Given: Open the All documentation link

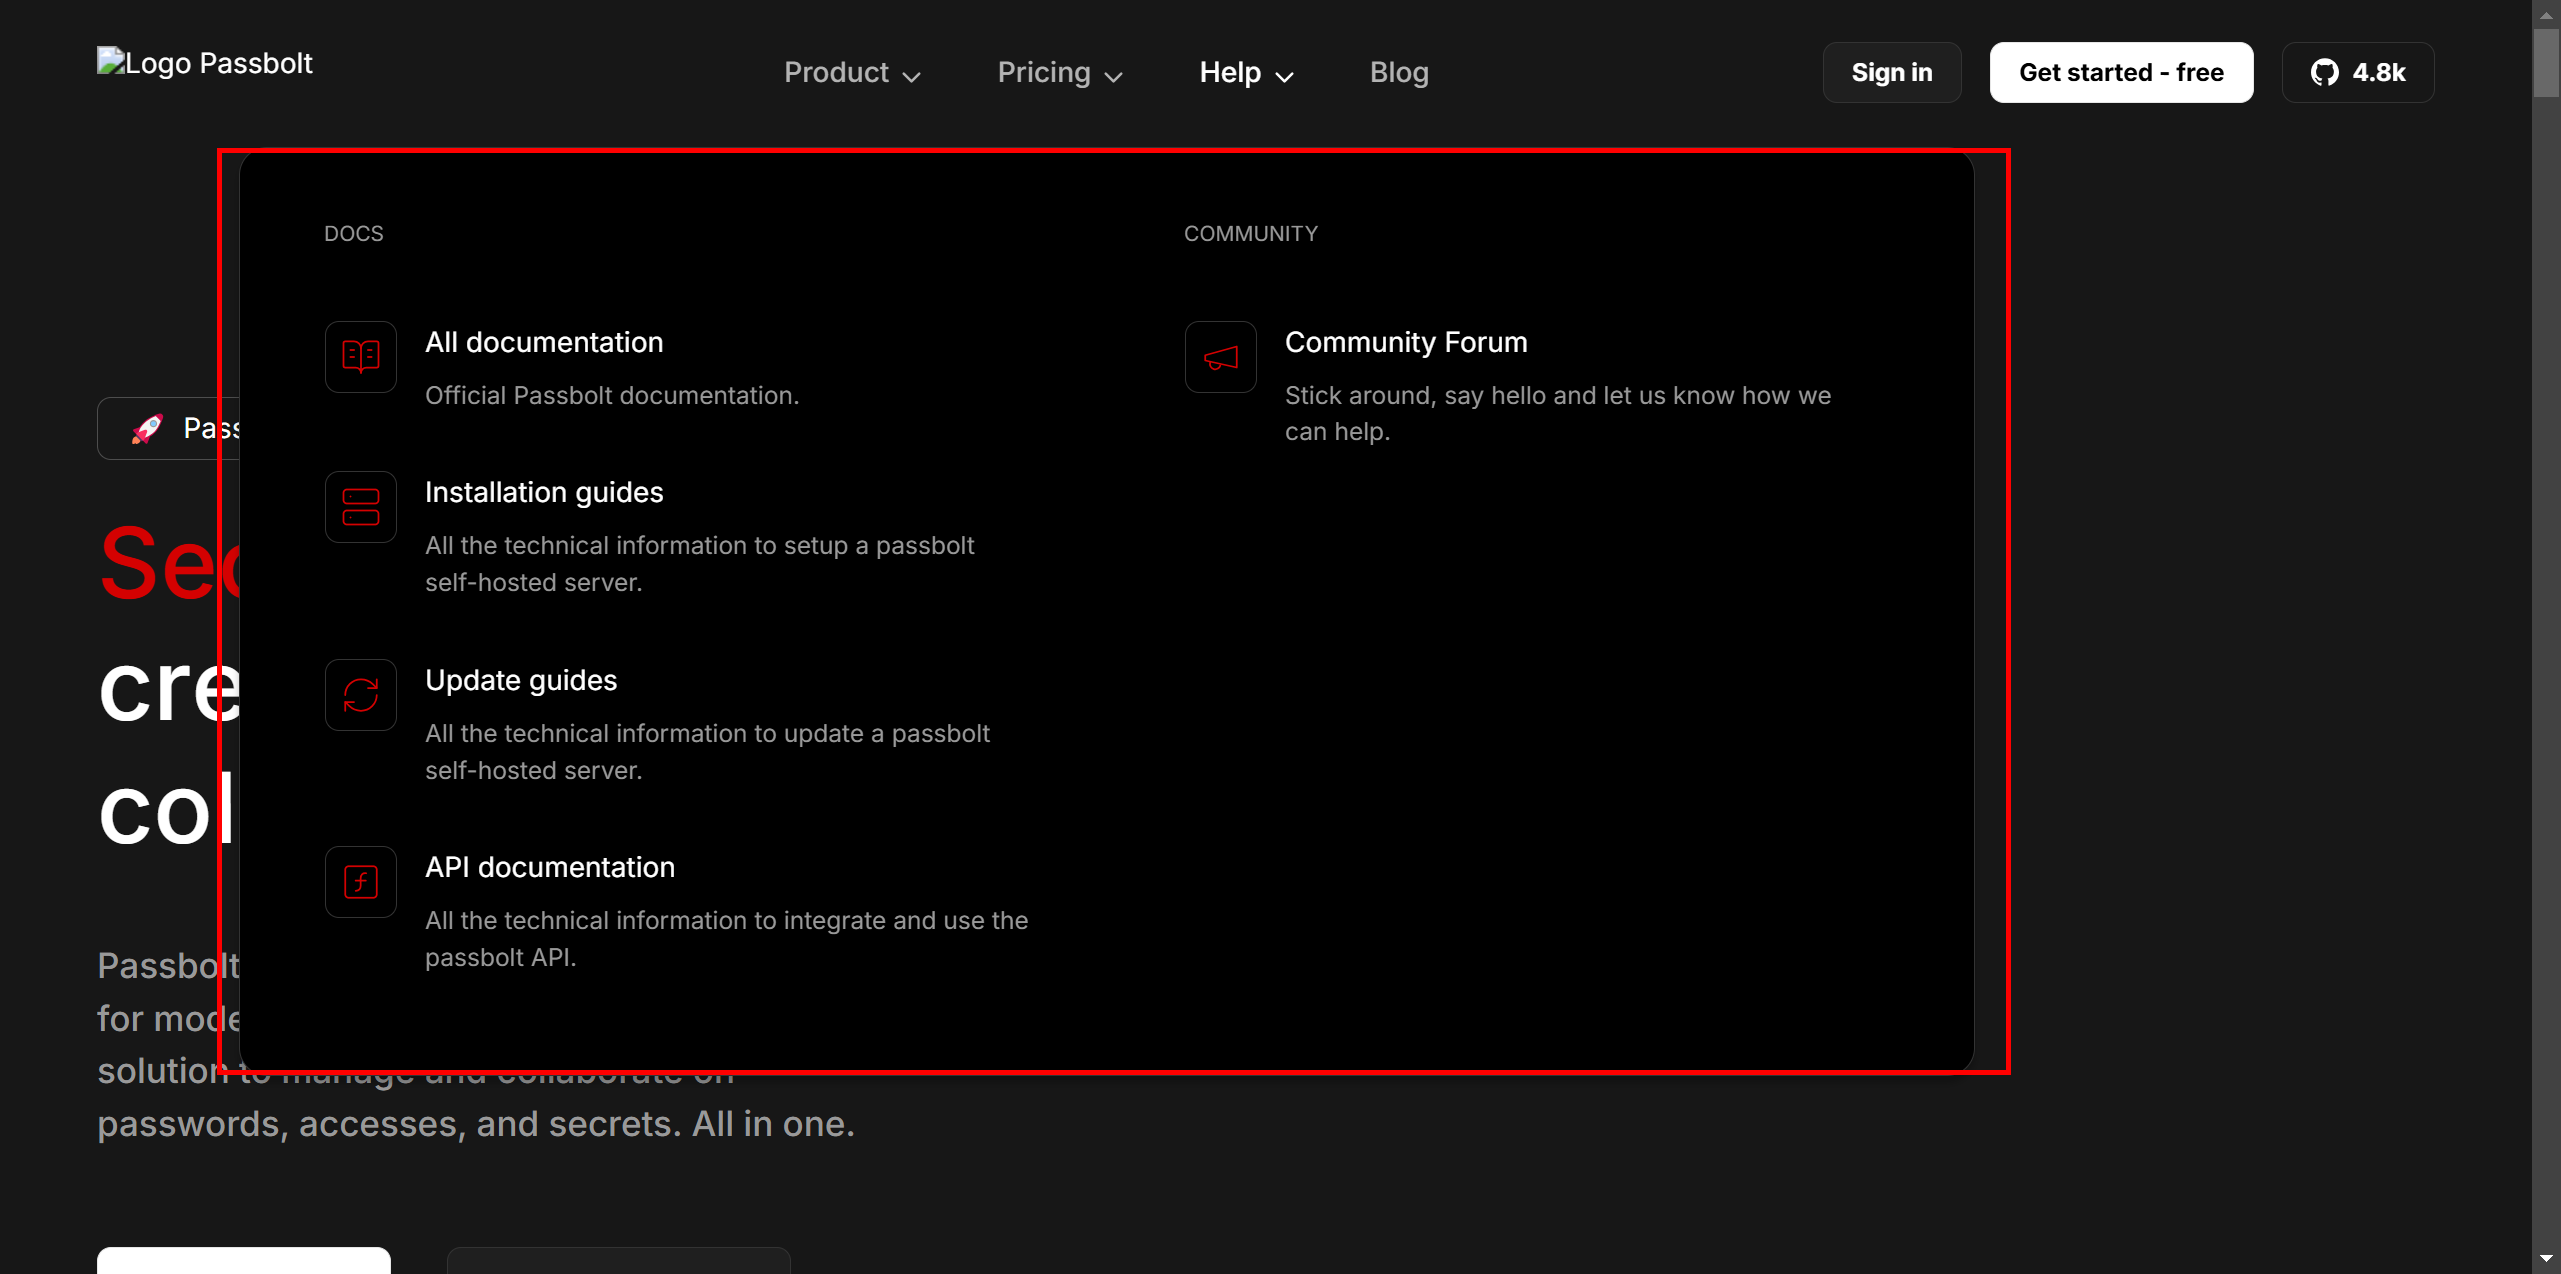Looking at the screenshot, I should [x=543, y=342].
